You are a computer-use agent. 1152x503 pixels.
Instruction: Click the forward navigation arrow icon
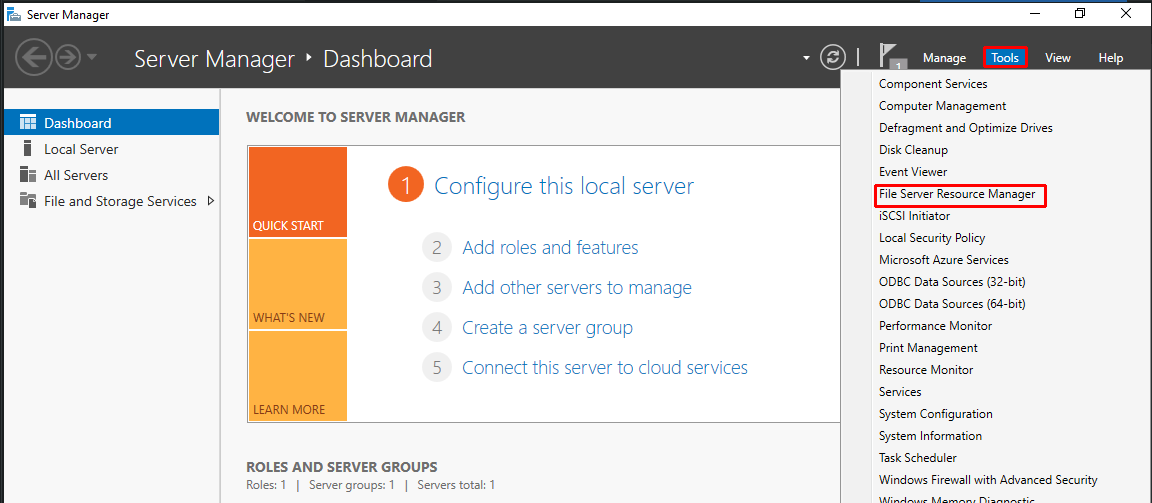[x=69, y=58]
